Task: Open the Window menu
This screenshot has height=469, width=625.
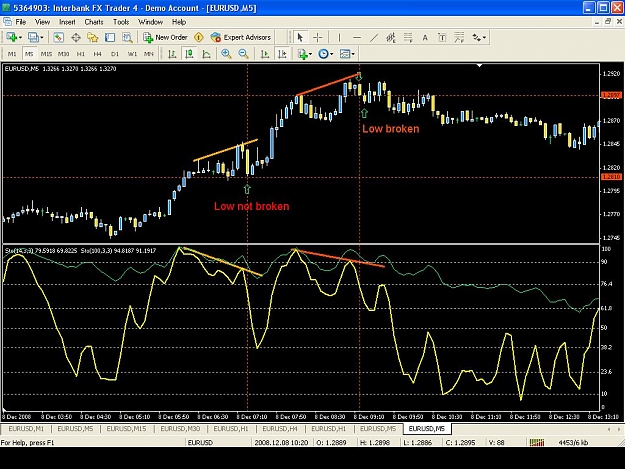Action: [150, 22]
